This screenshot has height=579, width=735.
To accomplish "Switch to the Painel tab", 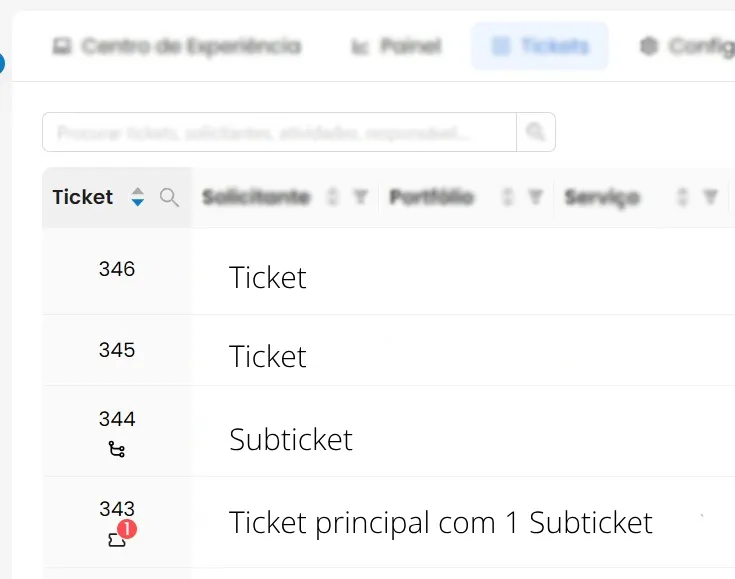I will tap(397, 46).
